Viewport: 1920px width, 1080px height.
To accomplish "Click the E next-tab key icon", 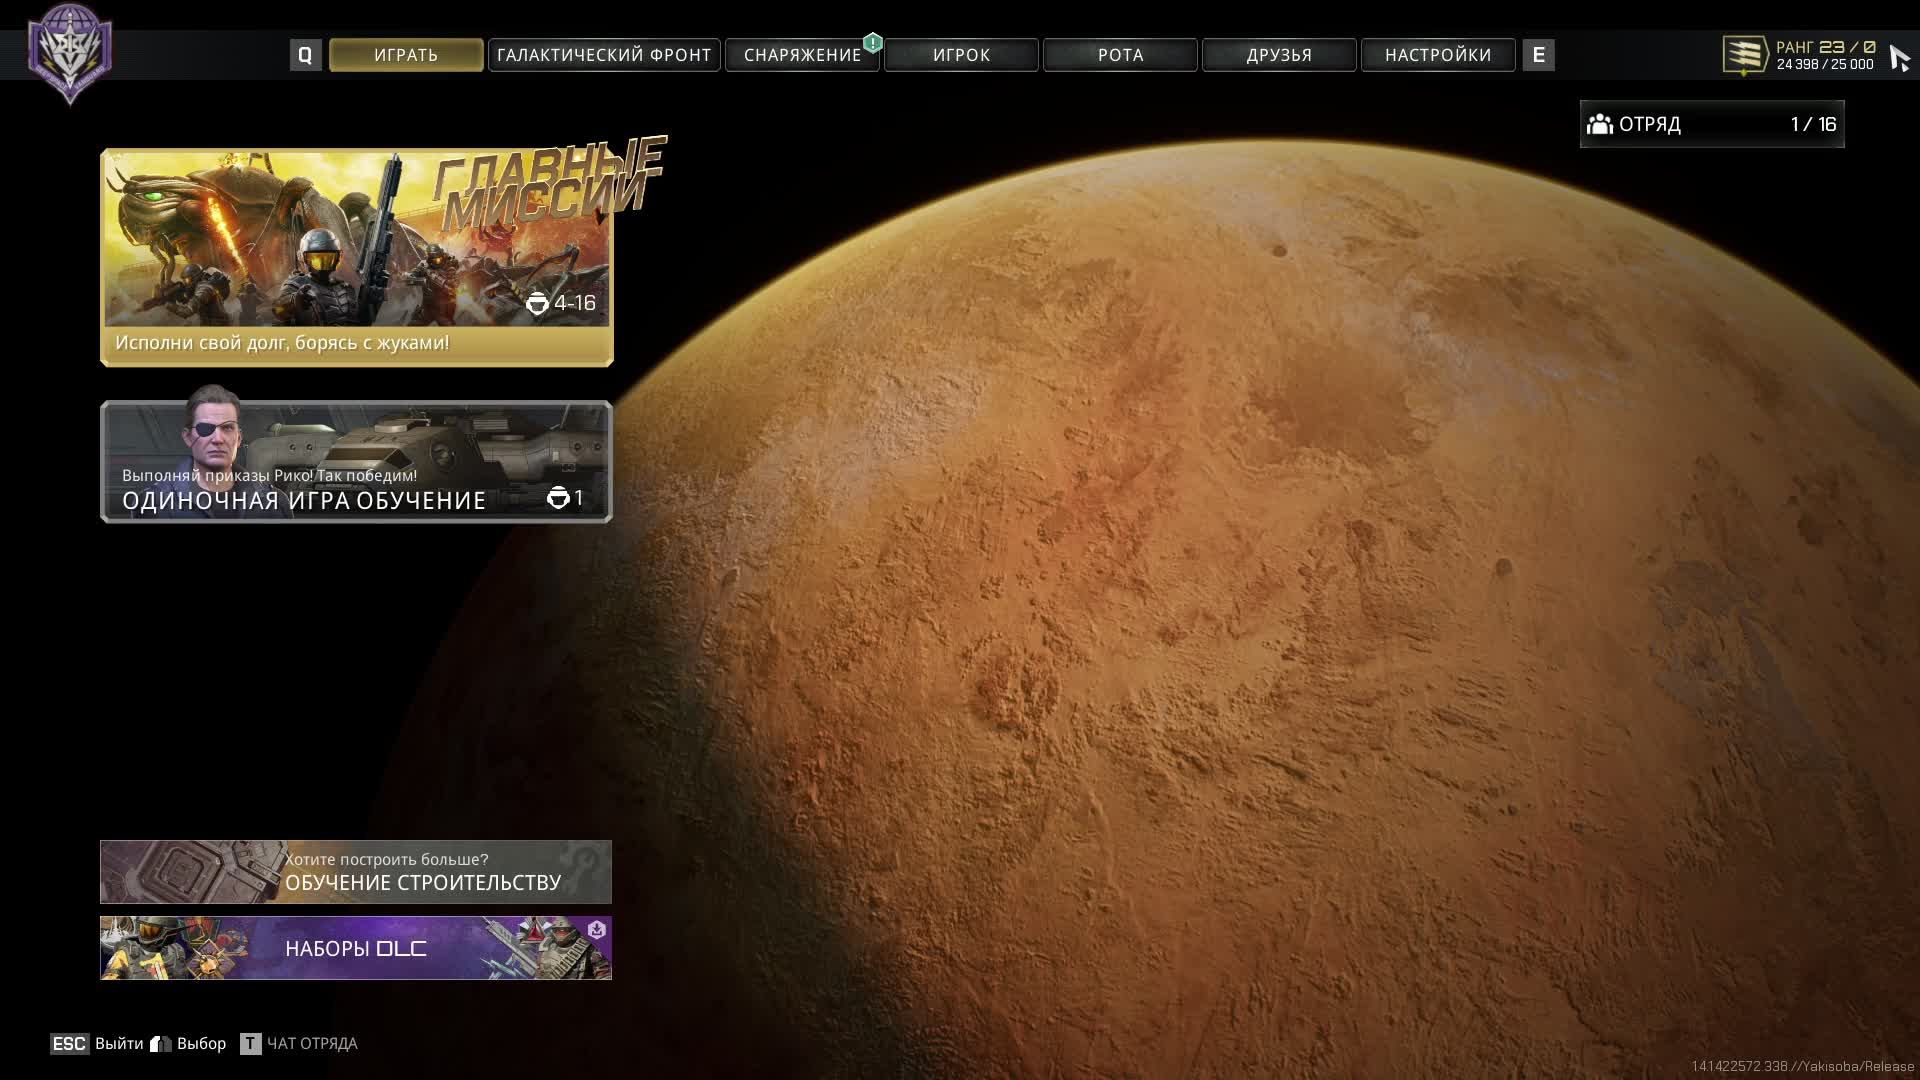I will tap(1538, 55).
